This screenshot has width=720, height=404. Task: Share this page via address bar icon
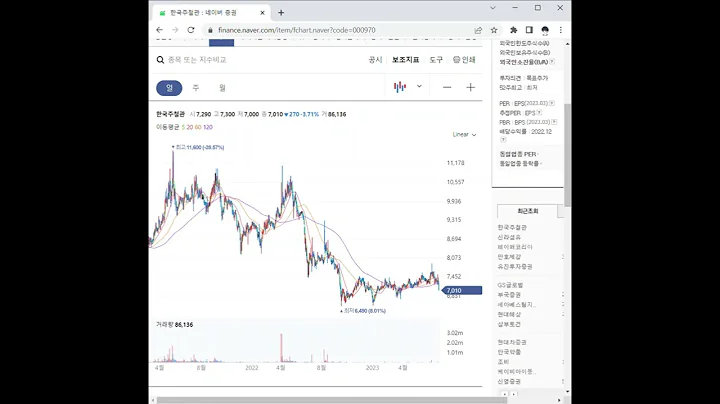[x=478, y=30]
